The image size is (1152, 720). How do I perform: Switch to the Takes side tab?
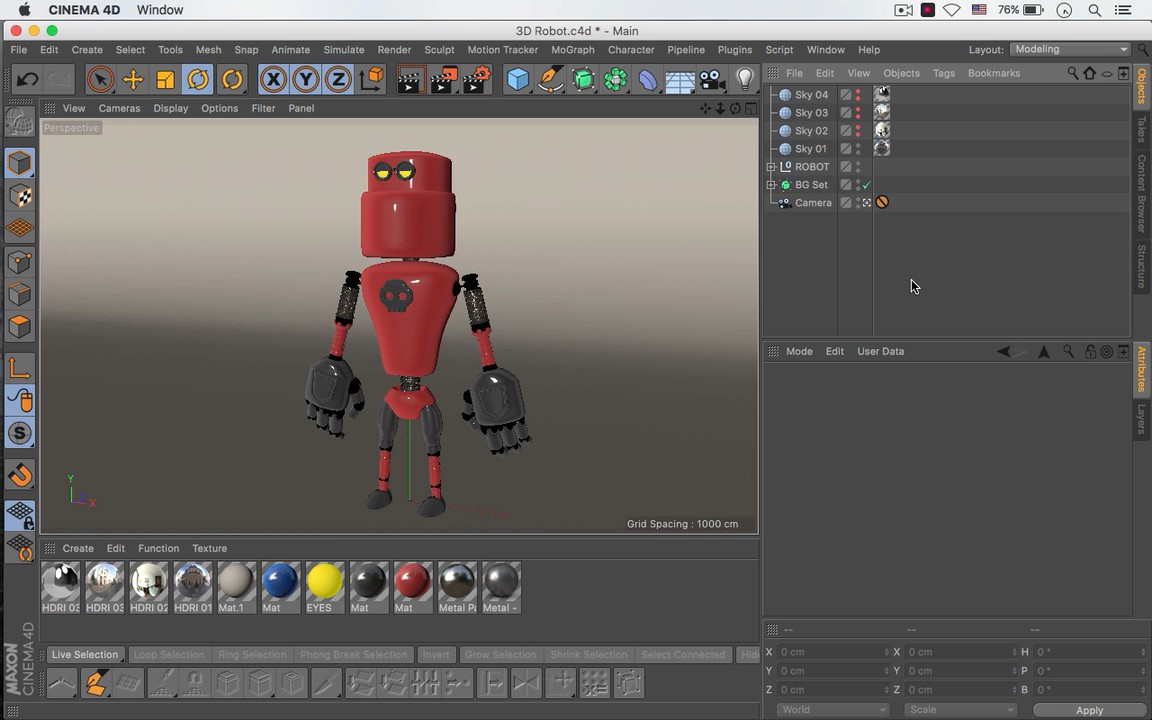pos(1141,129)
